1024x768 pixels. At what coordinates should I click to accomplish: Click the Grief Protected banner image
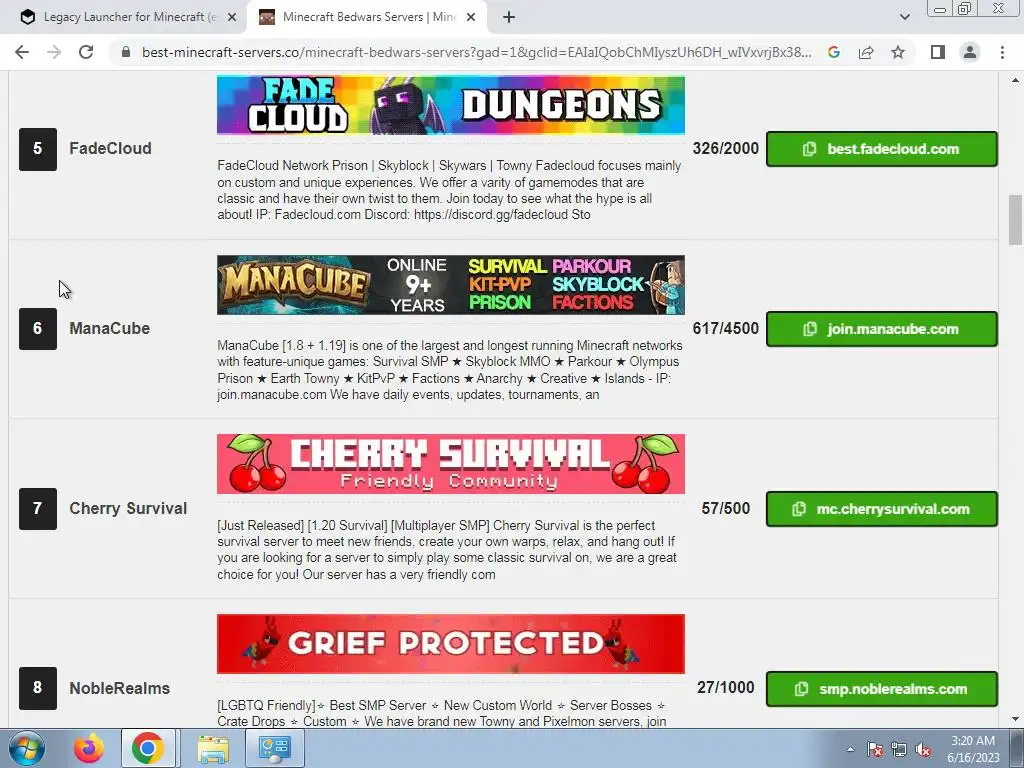(x=451, y=644)
